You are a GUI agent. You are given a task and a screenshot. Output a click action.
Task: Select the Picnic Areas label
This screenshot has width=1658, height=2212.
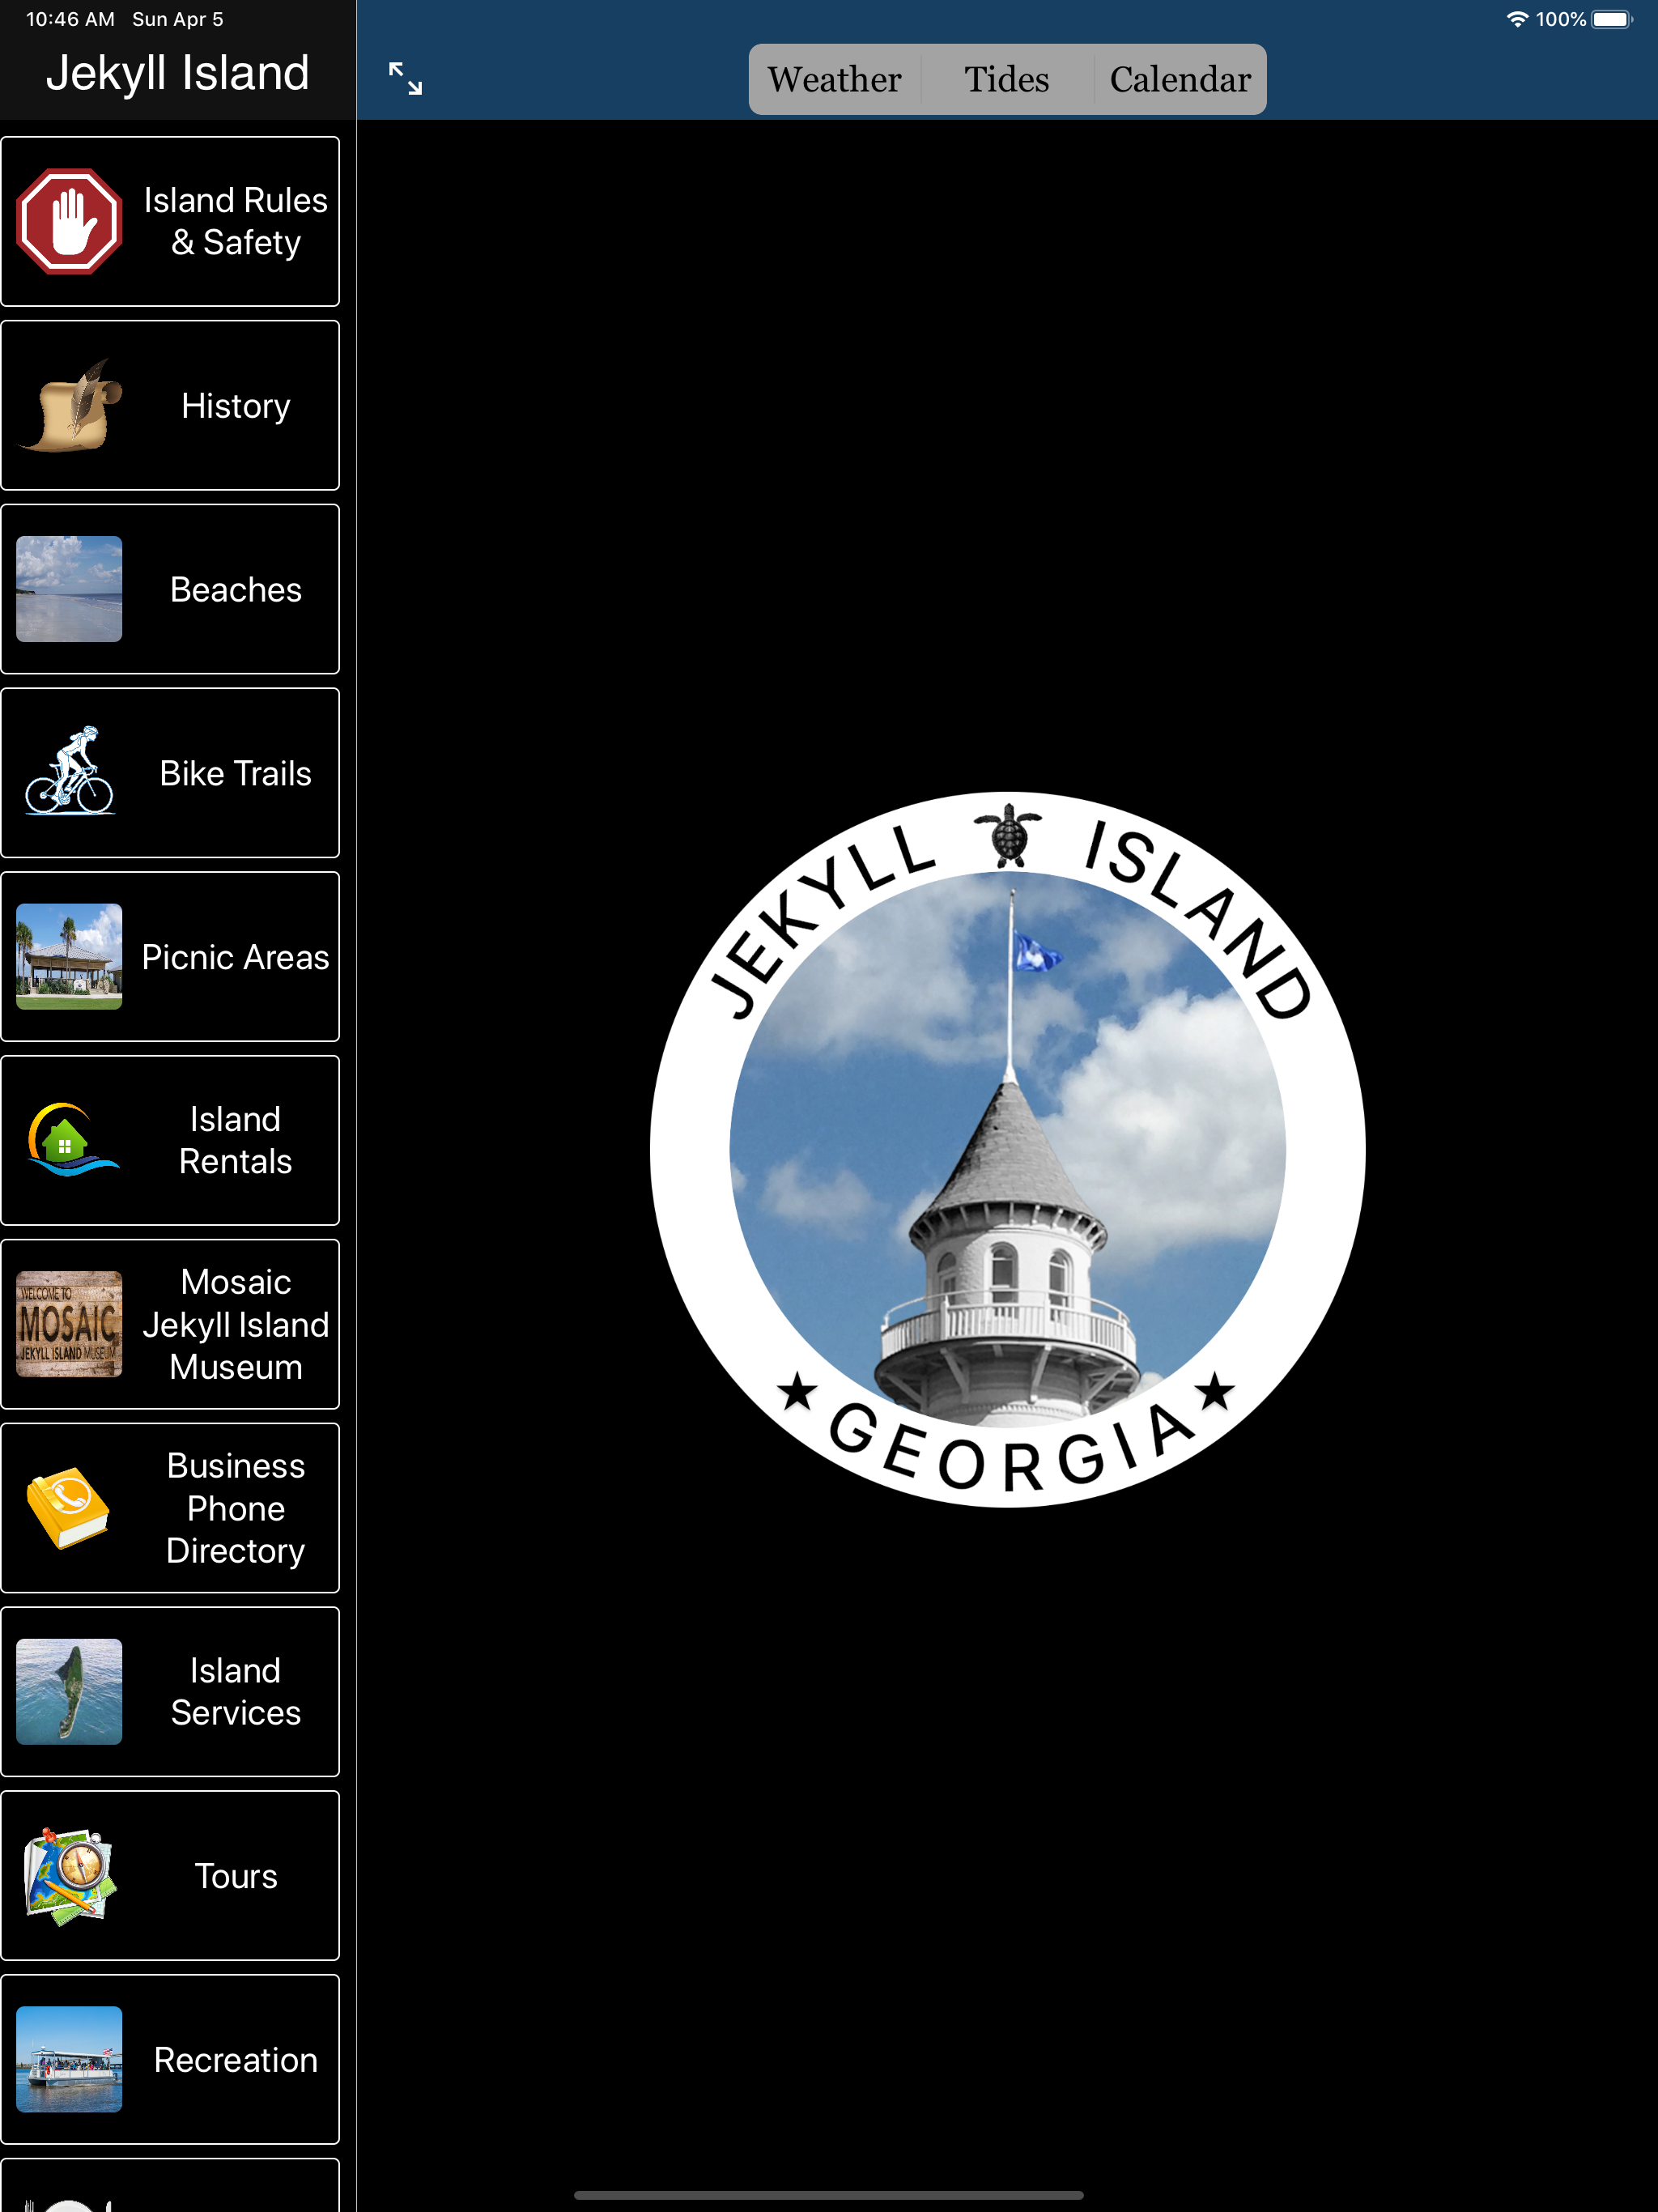(x=236, y=957)
